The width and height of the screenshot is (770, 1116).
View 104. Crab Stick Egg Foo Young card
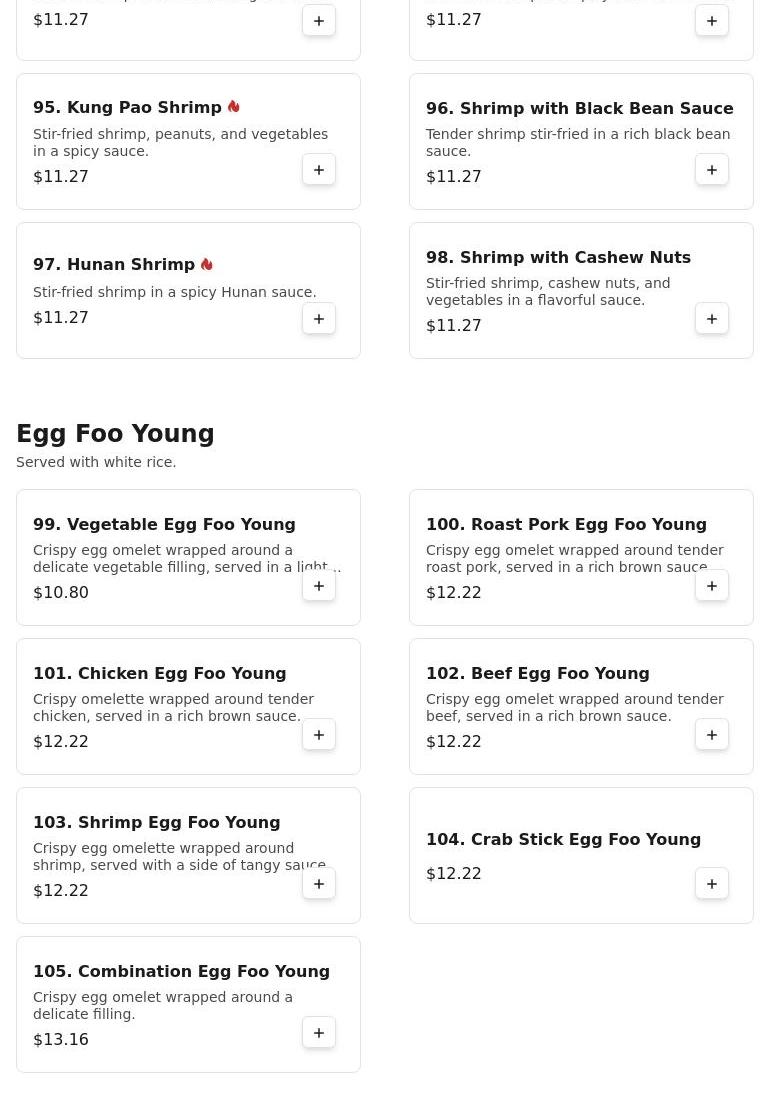(x=581, y=856)
